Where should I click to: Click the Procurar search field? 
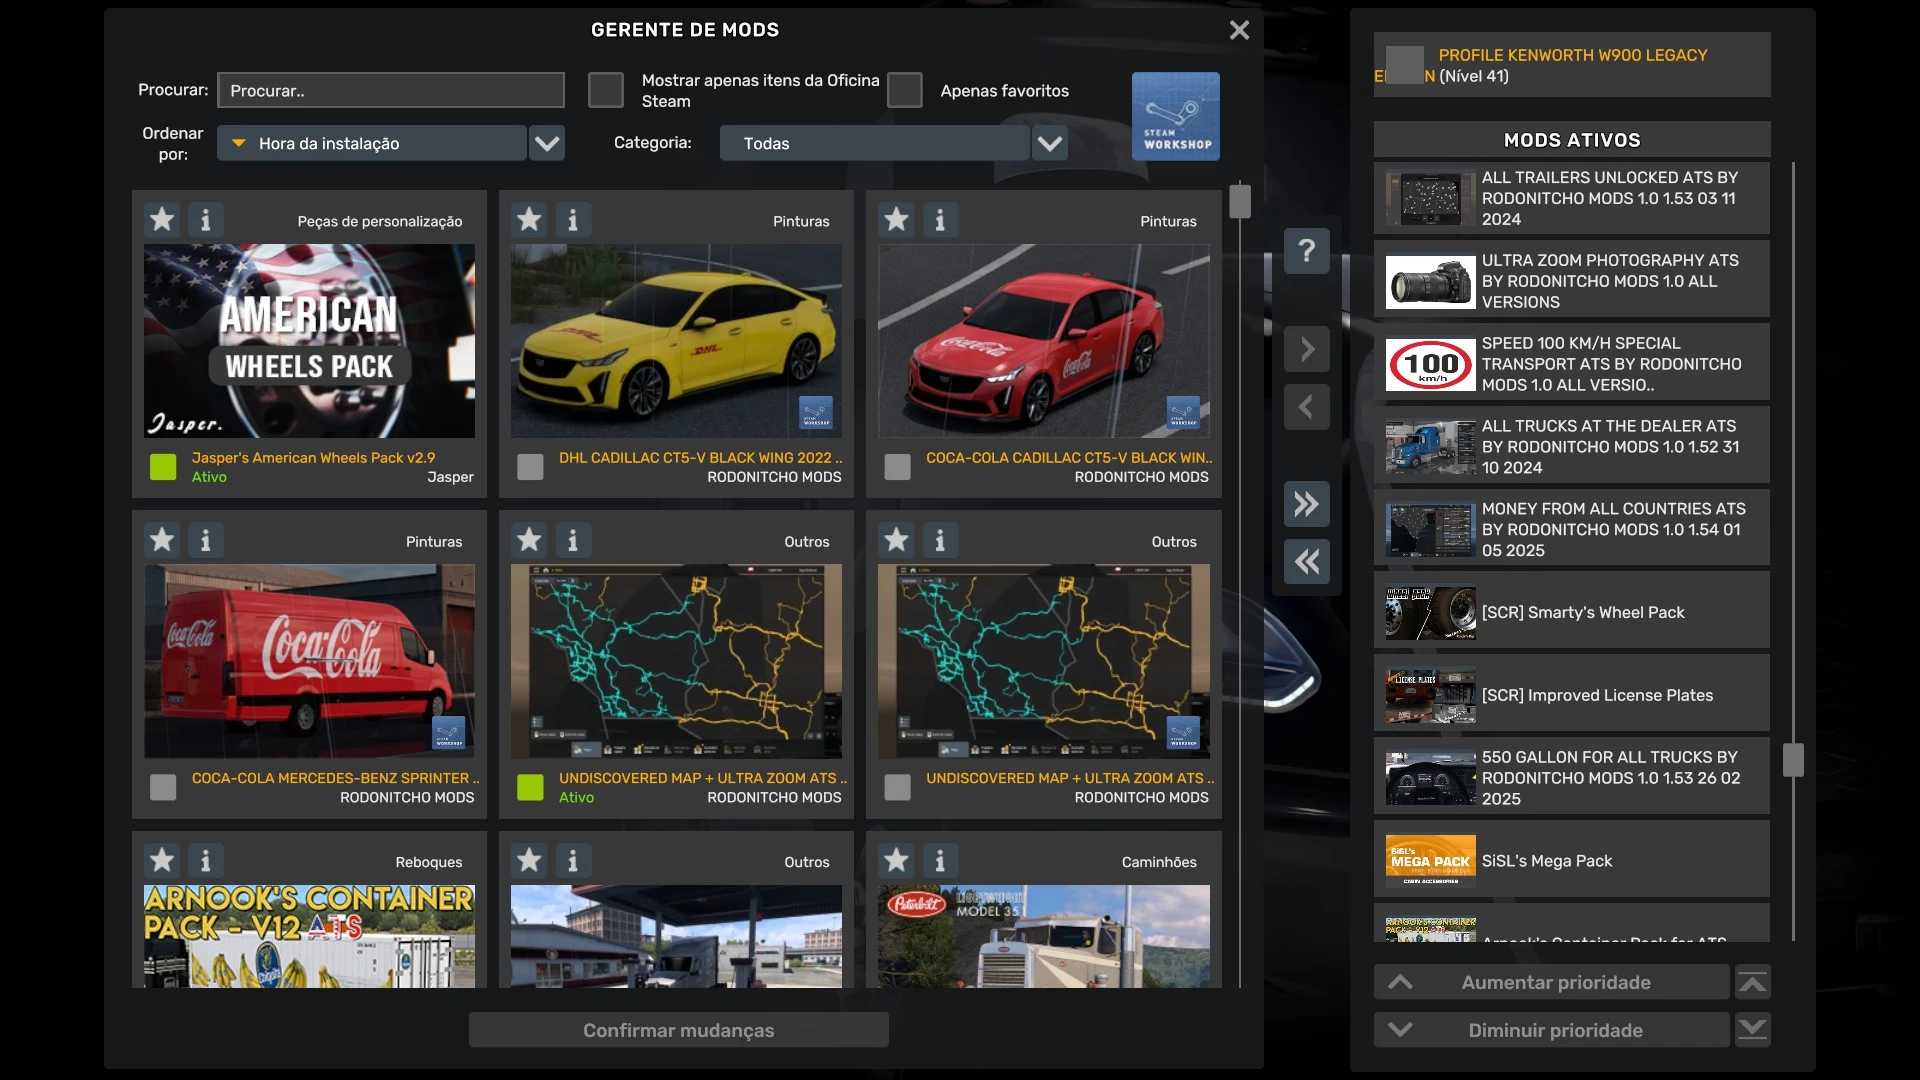tap(390, 90)
